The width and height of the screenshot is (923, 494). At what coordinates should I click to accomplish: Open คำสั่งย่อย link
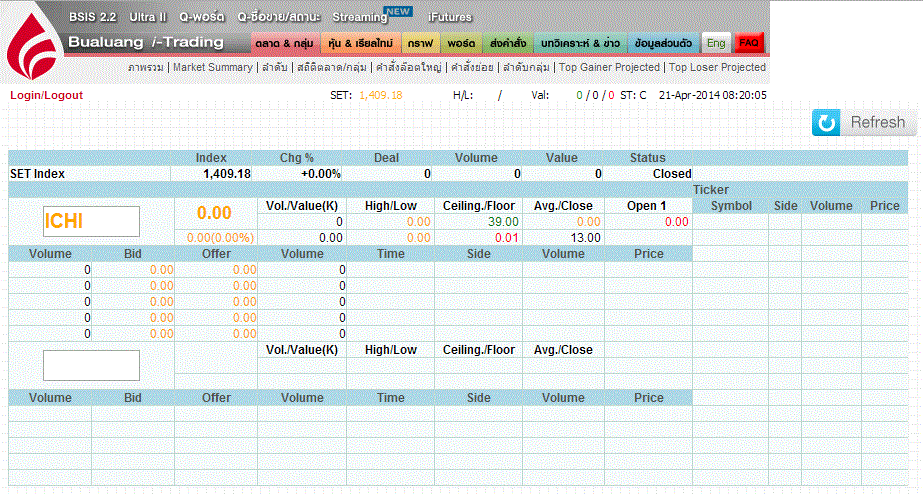point(472,67)
